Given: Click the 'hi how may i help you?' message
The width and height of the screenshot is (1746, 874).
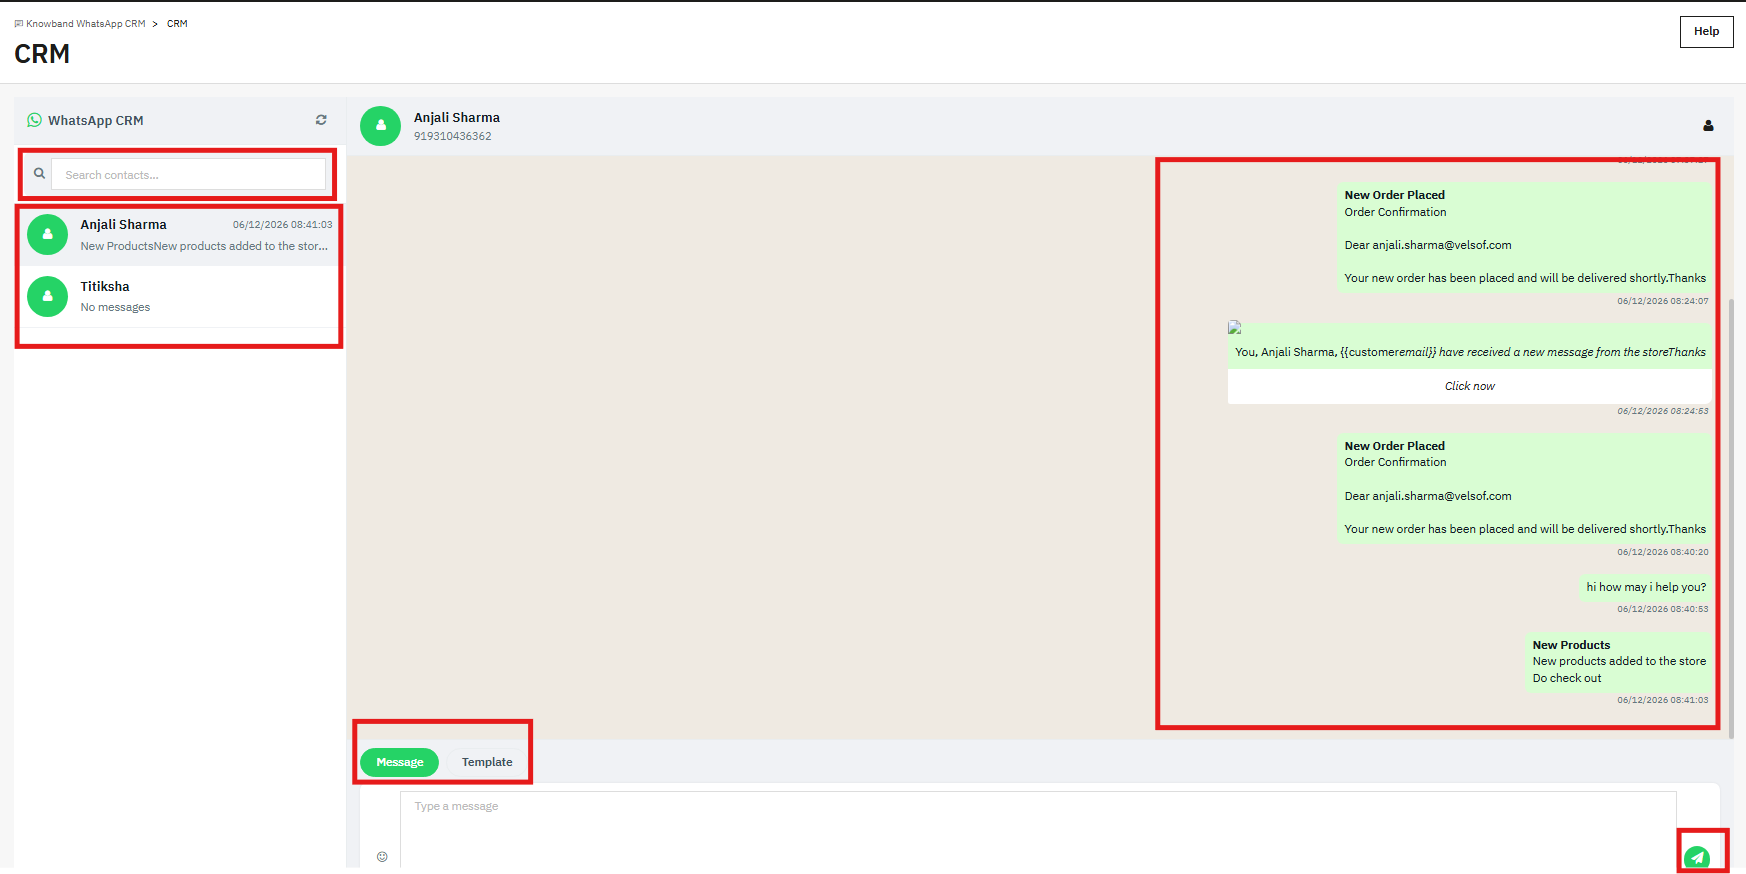Looking at the screenshot, I should 1646,587.
